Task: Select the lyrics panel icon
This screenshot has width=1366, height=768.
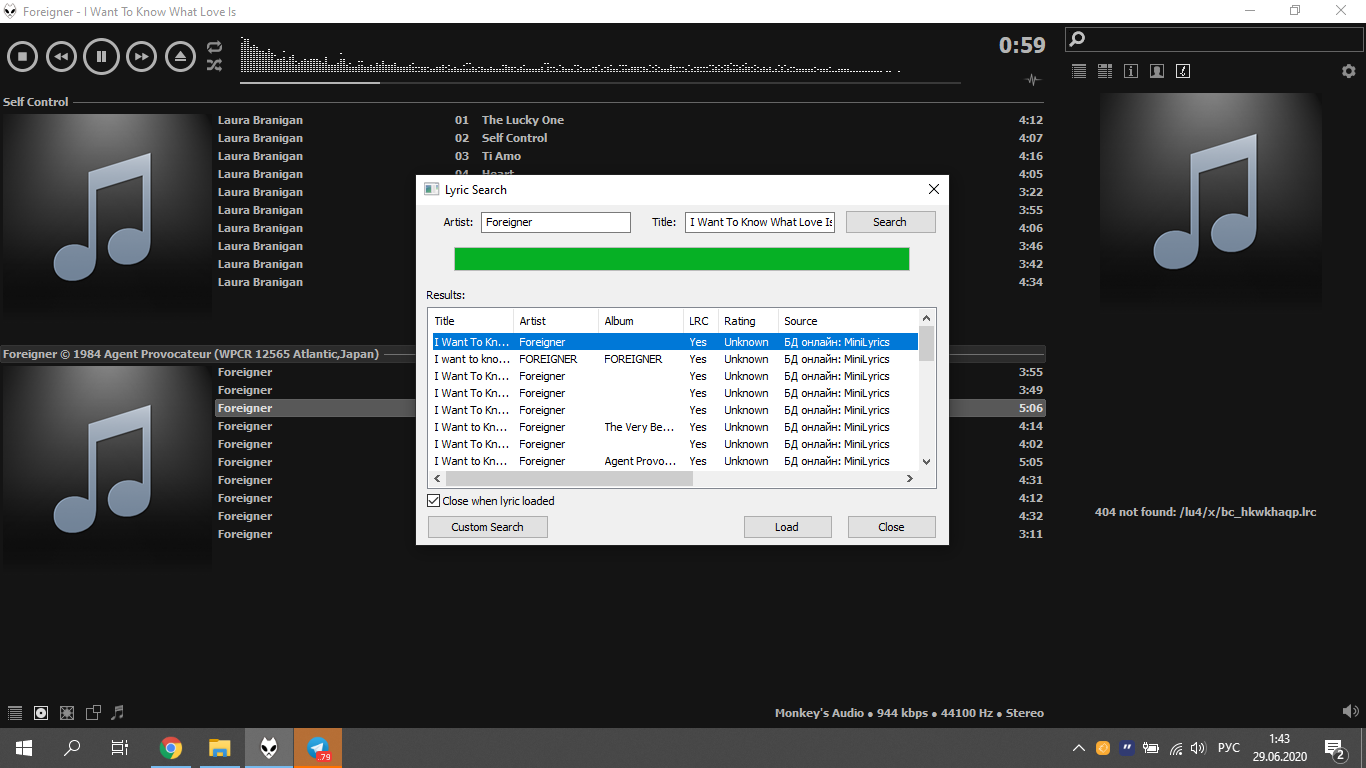Action: click(x=1183, y=71)
